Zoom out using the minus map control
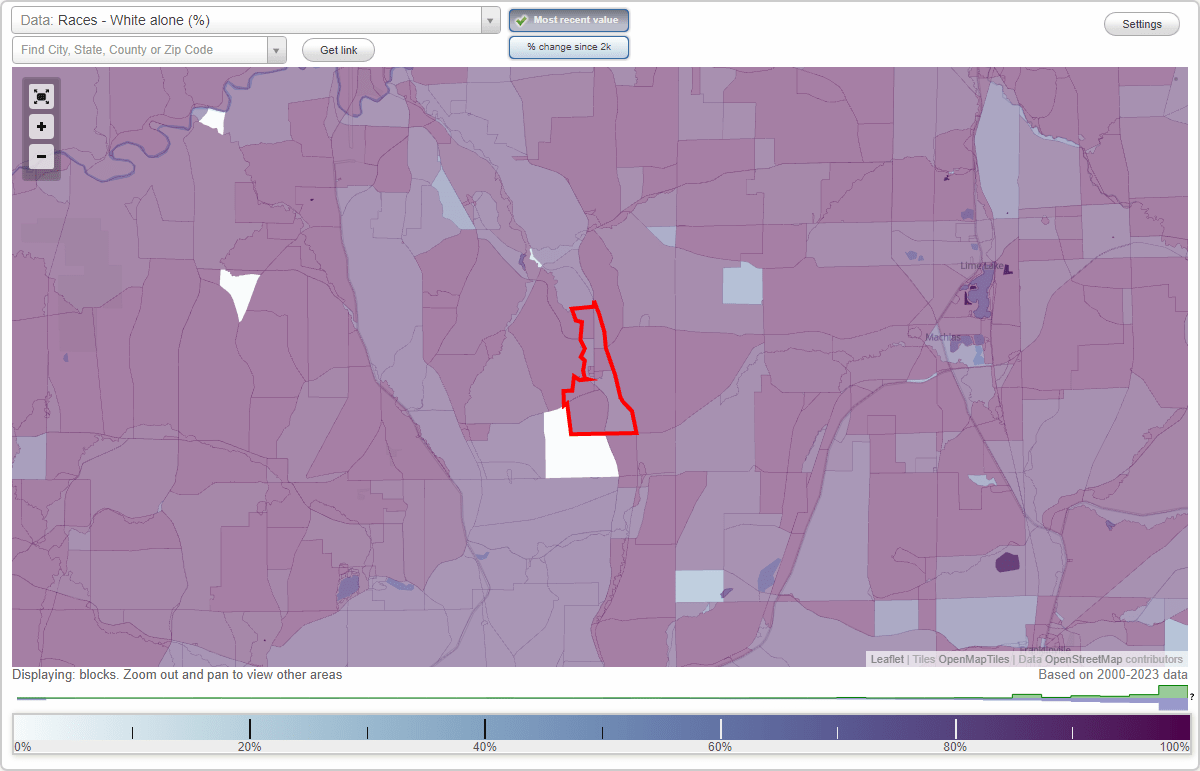 tap(41, 156)
